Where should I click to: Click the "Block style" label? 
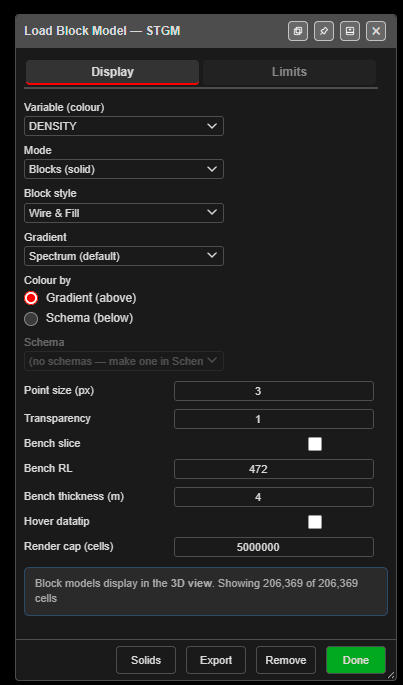(x=50, y=193)
